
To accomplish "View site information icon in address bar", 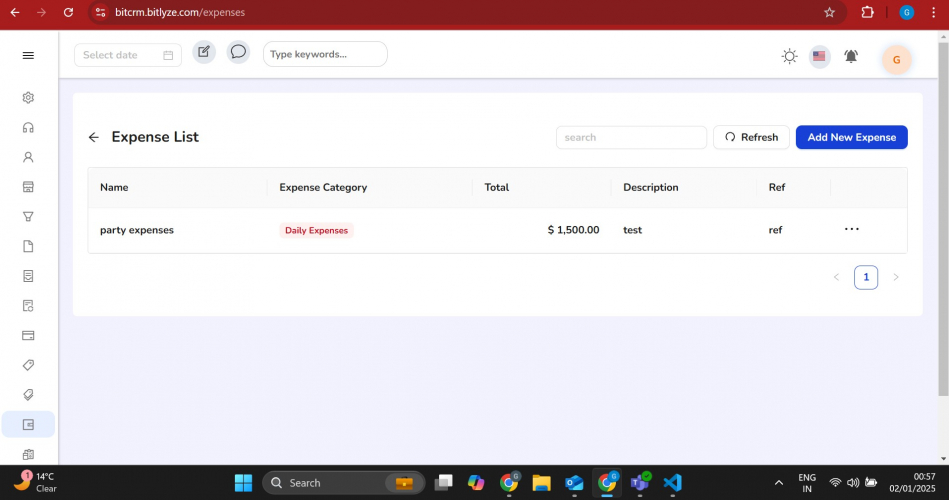I will [100, 12].
